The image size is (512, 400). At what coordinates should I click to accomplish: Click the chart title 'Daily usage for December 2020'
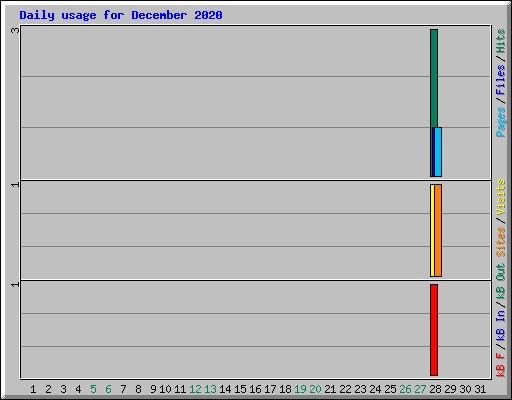(121, 15)
